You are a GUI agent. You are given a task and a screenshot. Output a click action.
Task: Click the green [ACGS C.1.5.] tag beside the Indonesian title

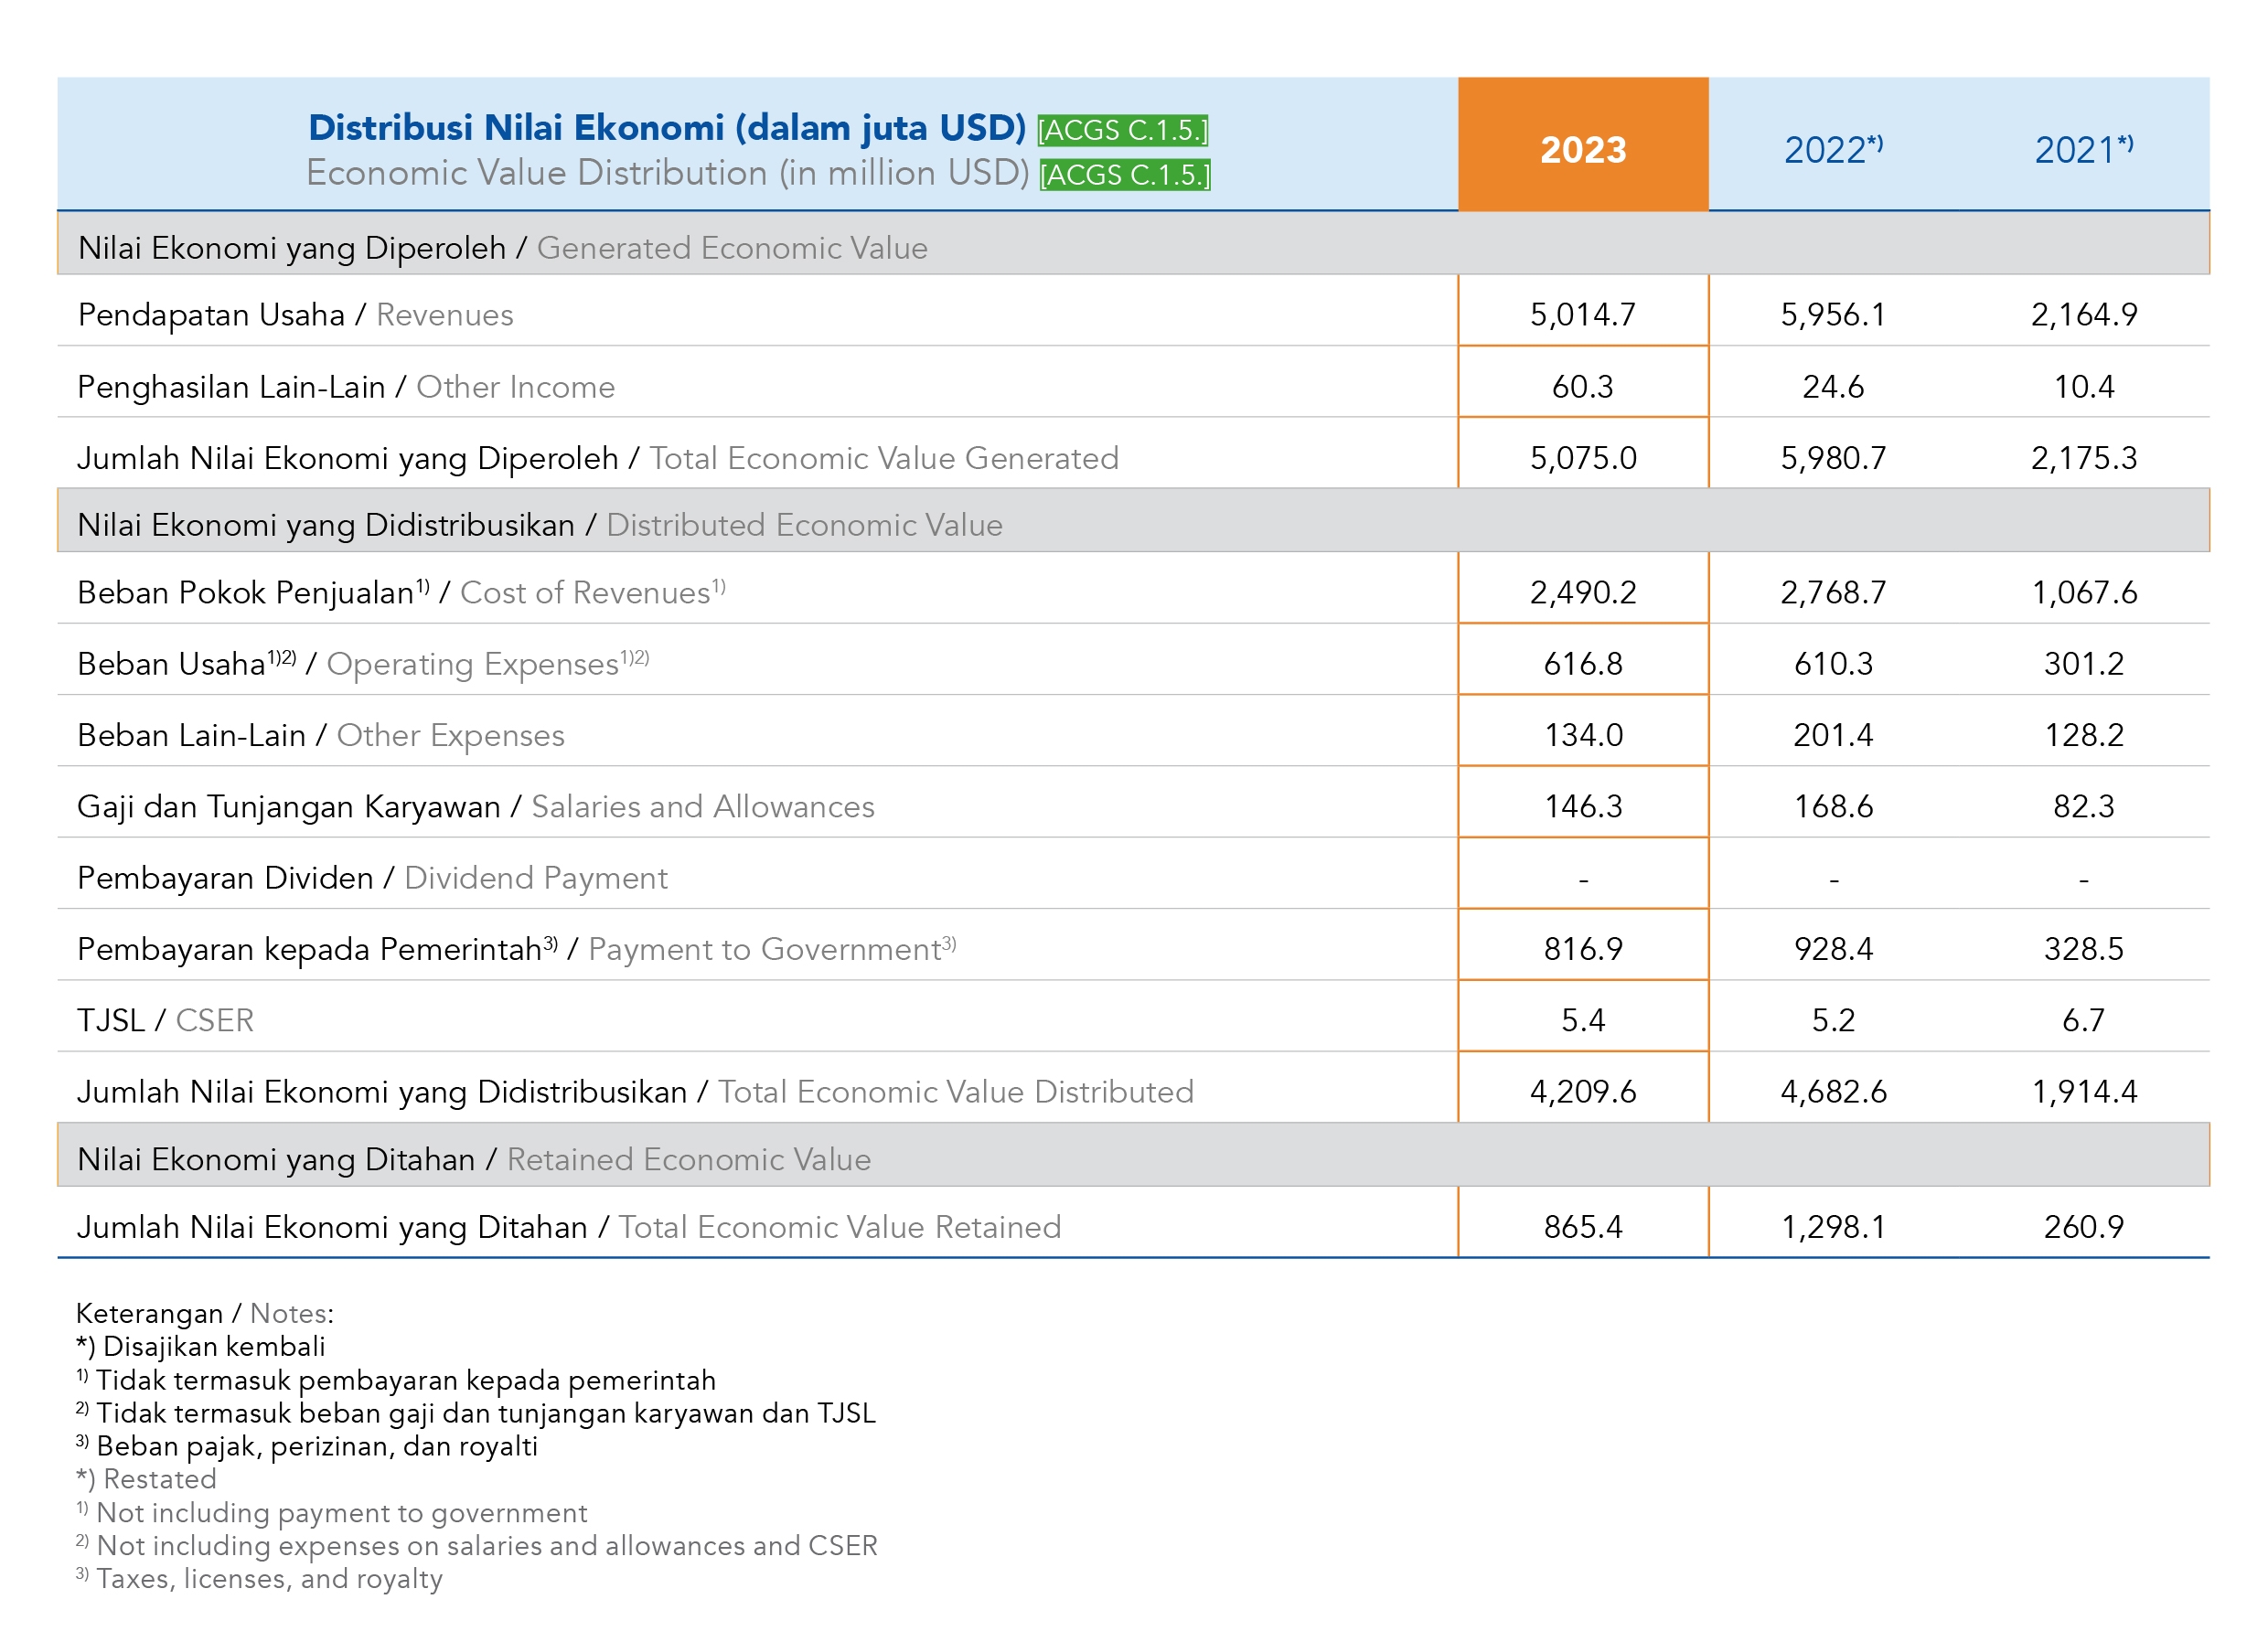coord(1123,130)
